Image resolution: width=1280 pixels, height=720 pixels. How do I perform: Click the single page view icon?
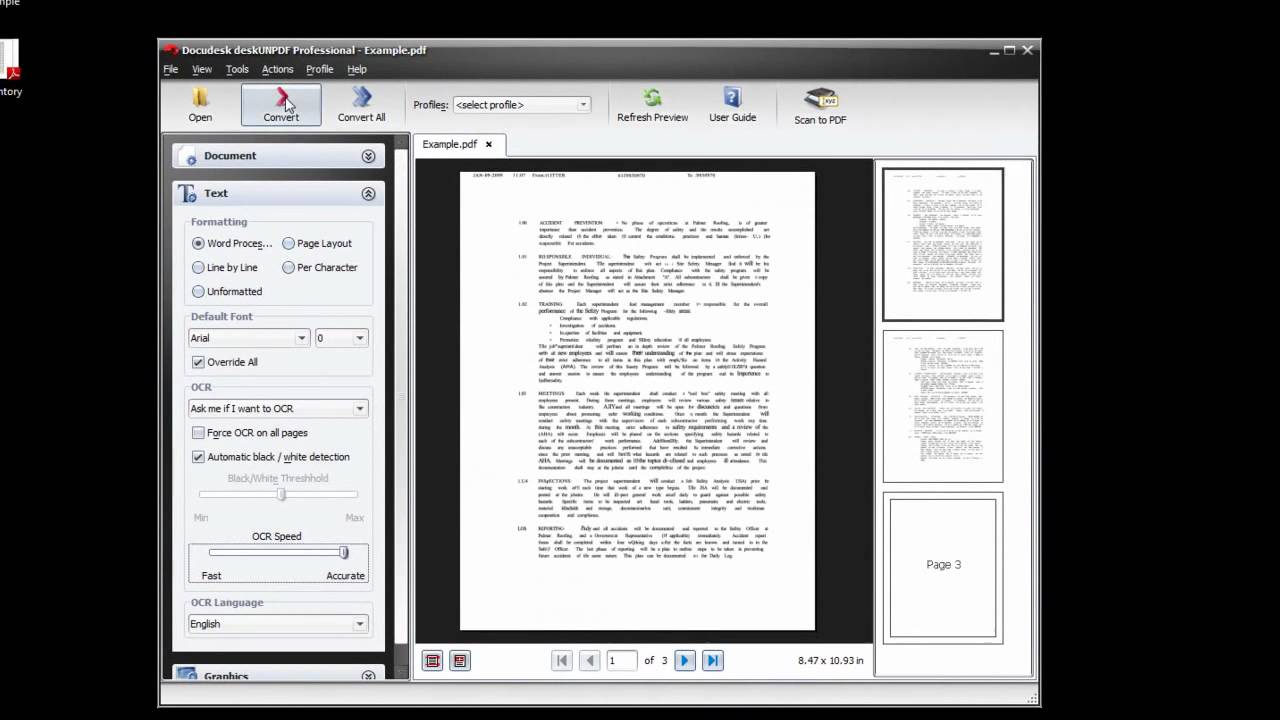point(432,661)
